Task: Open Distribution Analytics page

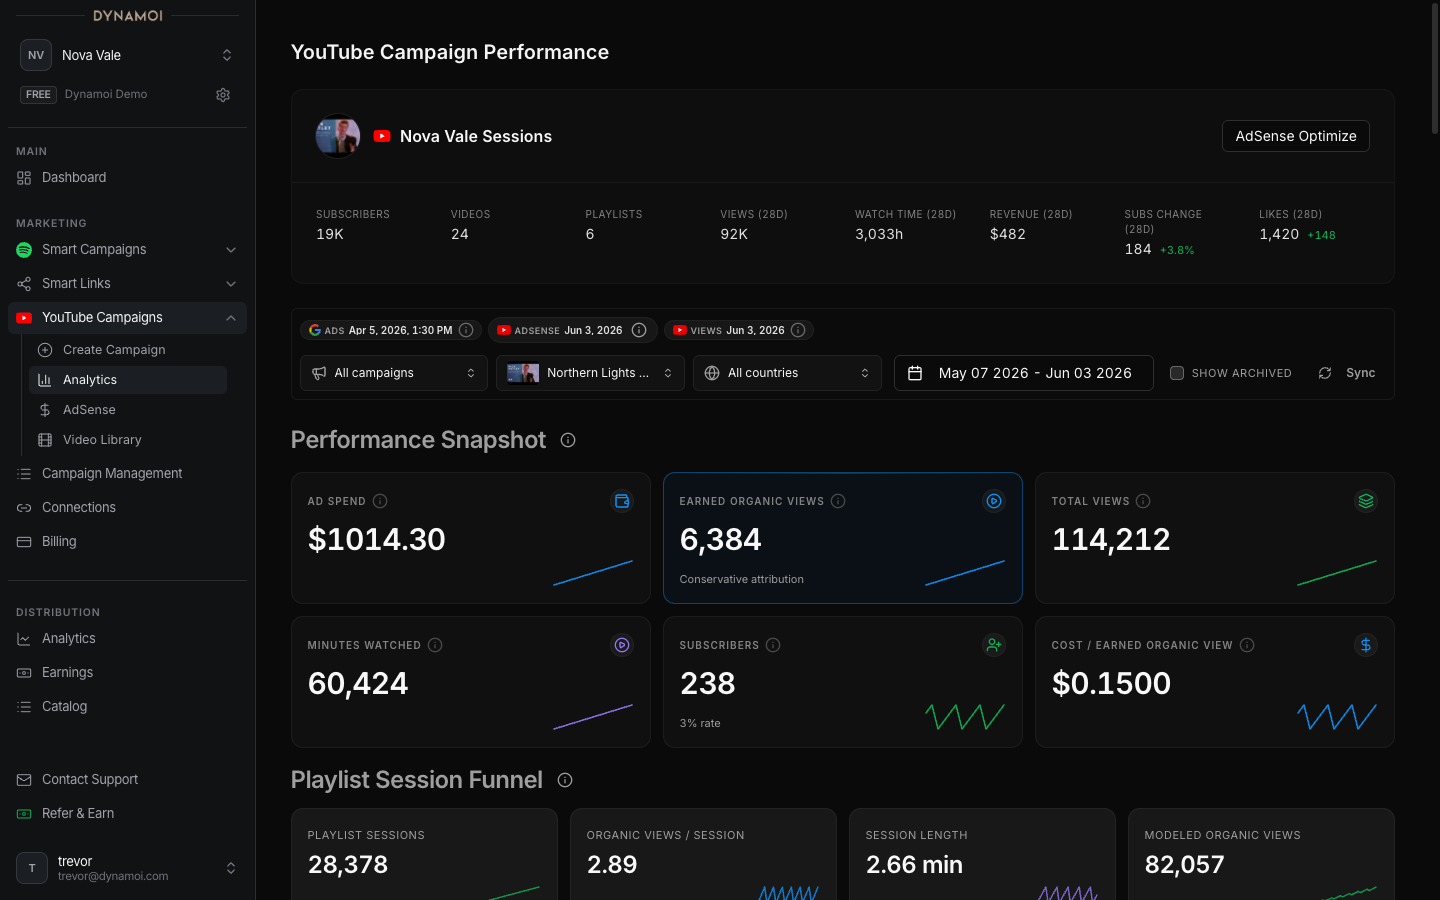Action: [x=128, y=639]
